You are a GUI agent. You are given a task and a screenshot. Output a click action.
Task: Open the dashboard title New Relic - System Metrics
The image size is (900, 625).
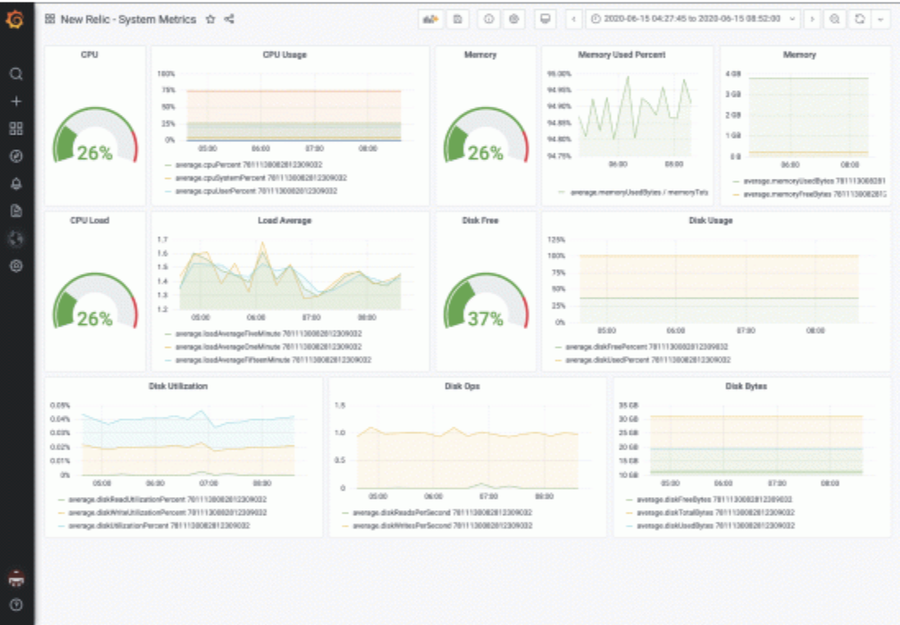coord(129,20)
